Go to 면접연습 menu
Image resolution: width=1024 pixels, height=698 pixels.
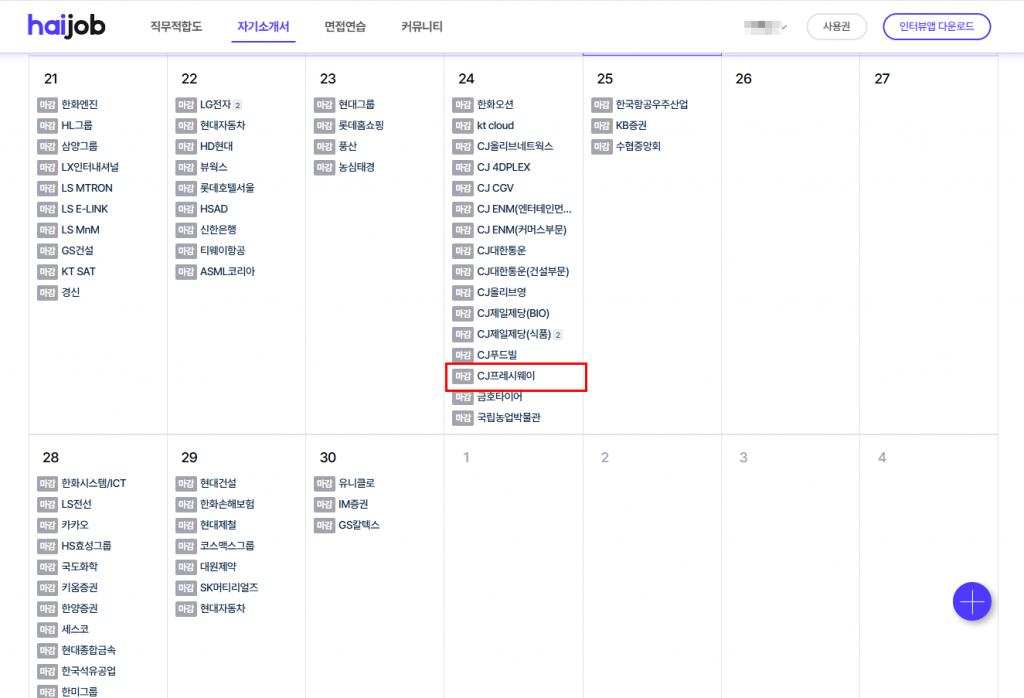(x=345, y=27)
